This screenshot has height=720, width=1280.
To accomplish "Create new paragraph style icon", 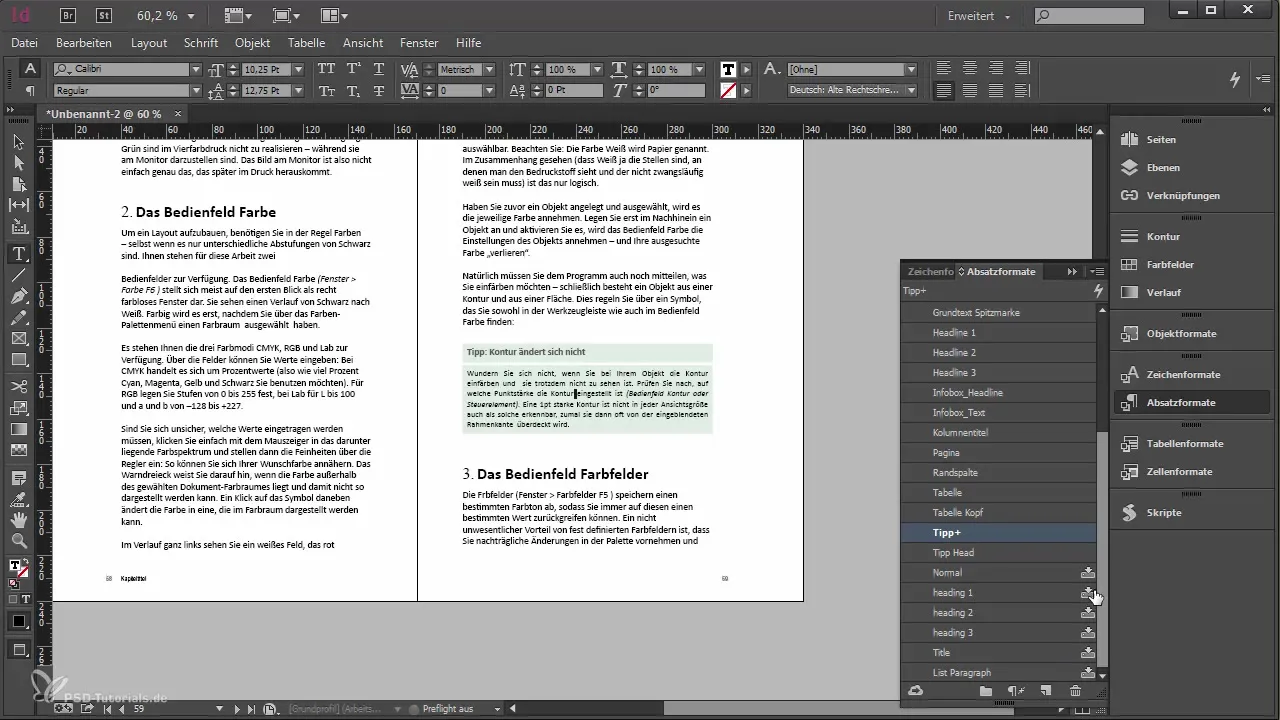I will 1045,691.
